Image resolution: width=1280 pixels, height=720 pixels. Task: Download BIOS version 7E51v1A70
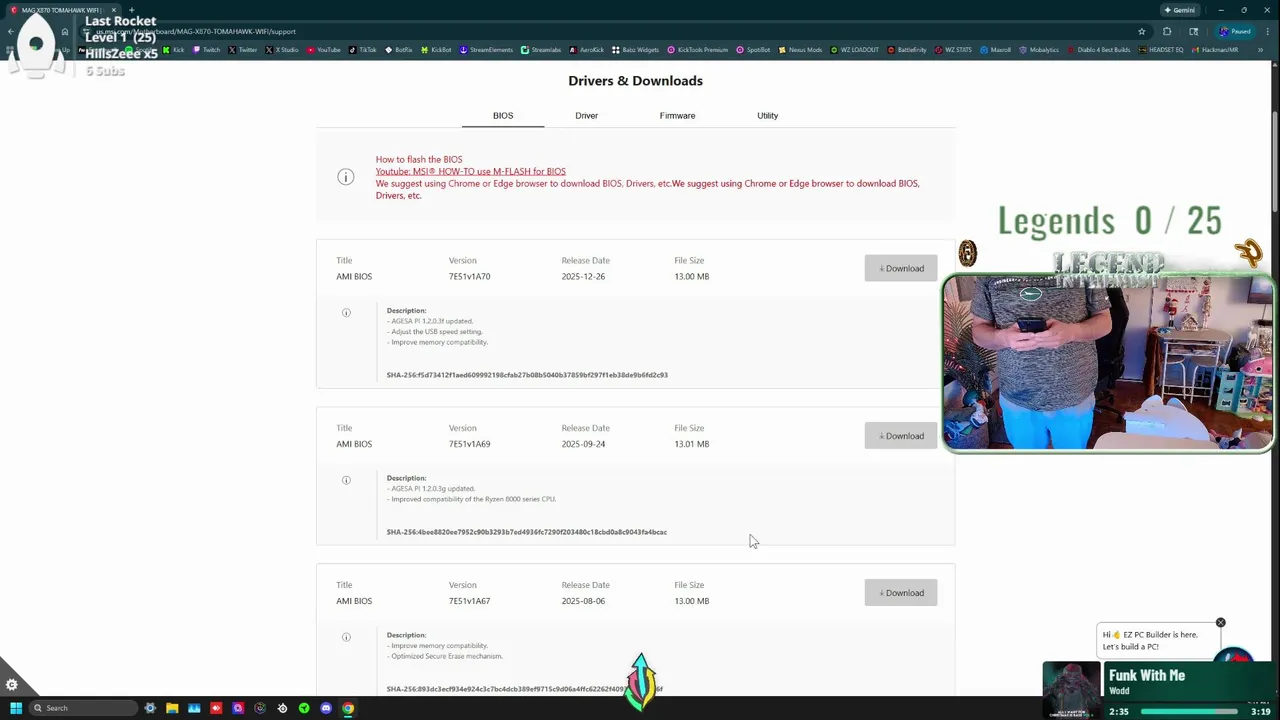(901, 268)
